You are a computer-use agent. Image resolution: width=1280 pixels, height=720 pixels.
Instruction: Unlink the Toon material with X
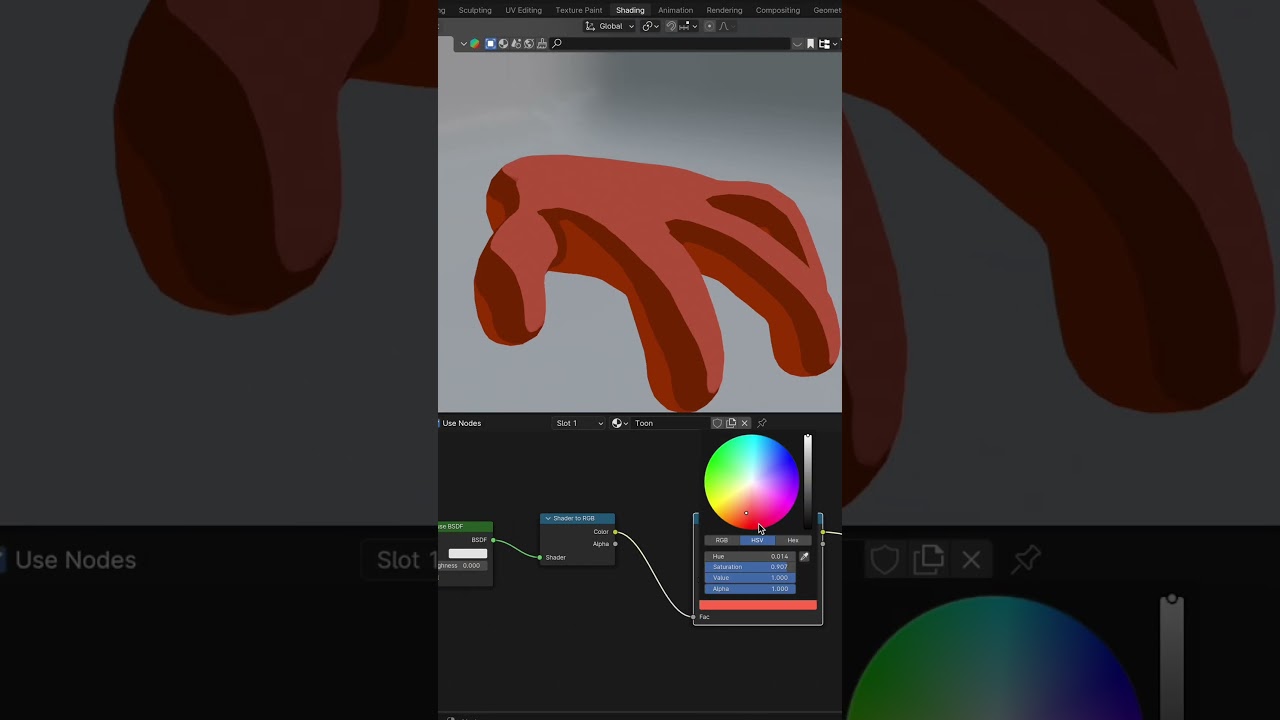point(745,423)
